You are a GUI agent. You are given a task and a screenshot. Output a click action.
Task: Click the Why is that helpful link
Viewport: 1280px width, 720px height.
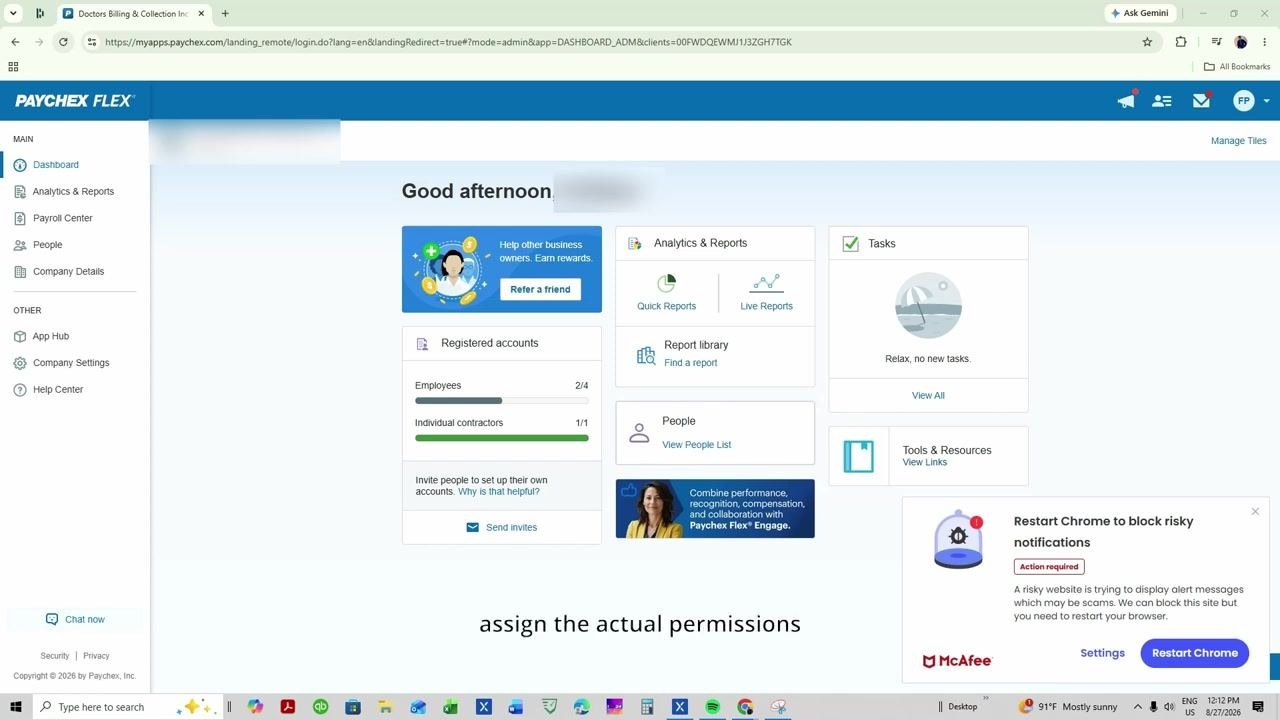pyautogui.click(x=499, y=492)
